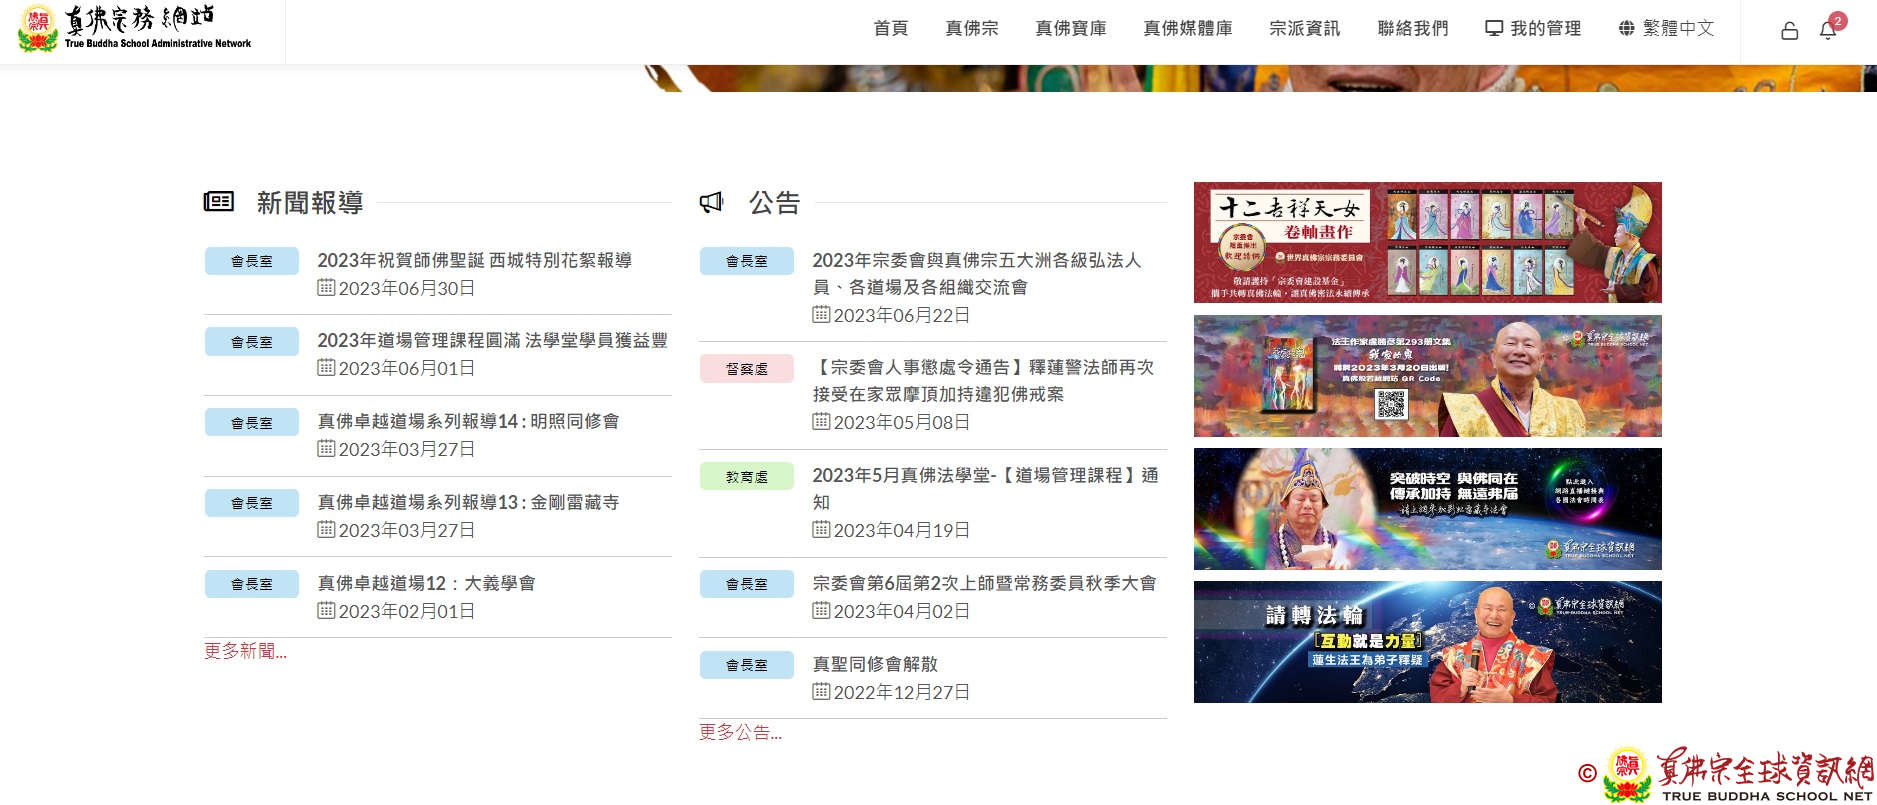Open 聯絡我們 menu item
Screen dimensions: 1877x805
point(1412,28)
